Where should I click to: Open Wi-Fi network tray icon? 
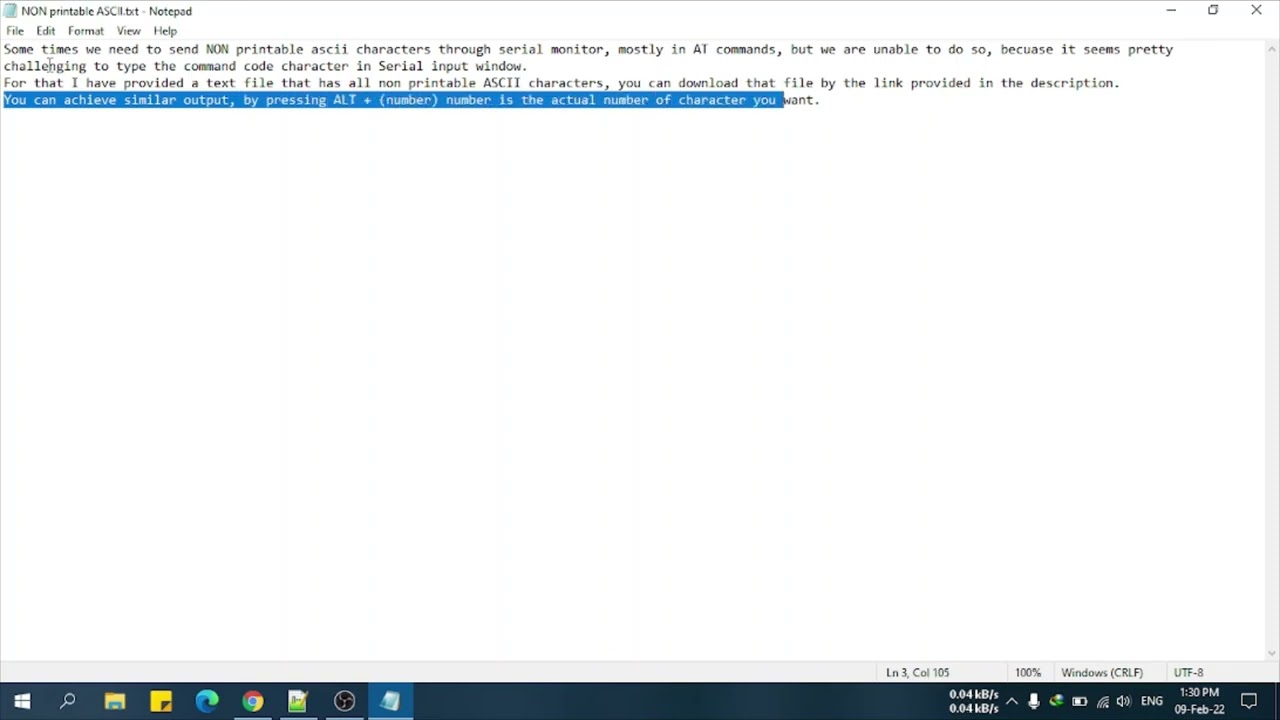point(1102,701)
